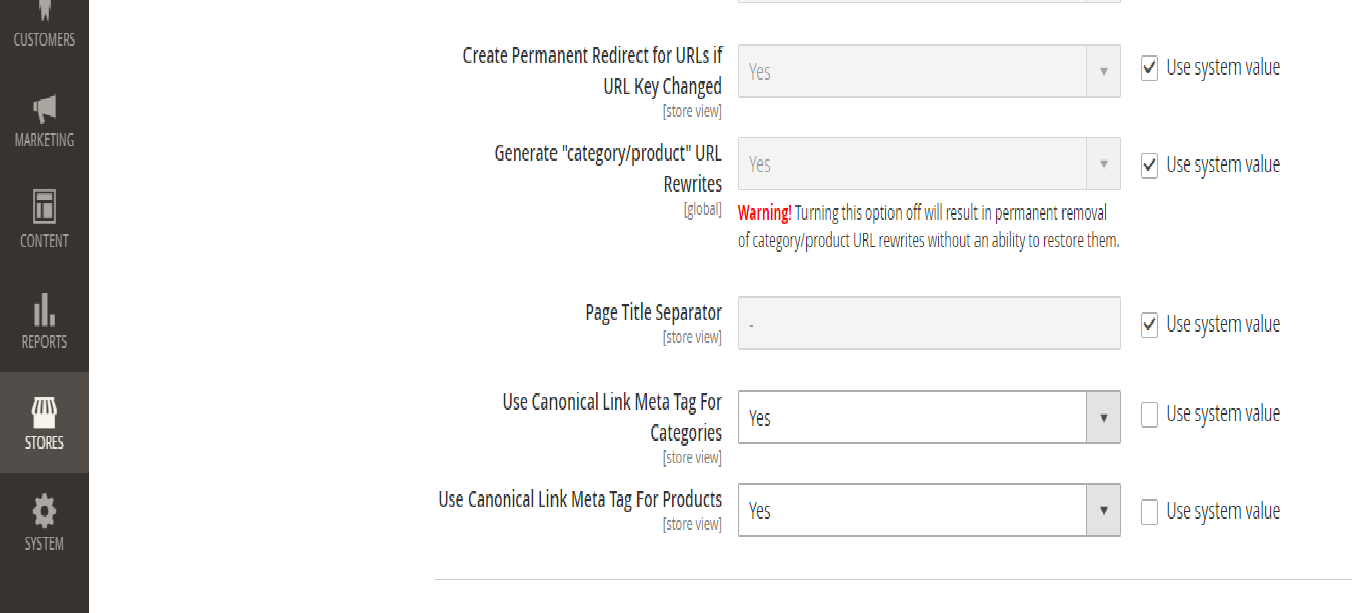
Task: Click the "Use Canonical Link Meta Tag For Products" label
Action: 580,500
